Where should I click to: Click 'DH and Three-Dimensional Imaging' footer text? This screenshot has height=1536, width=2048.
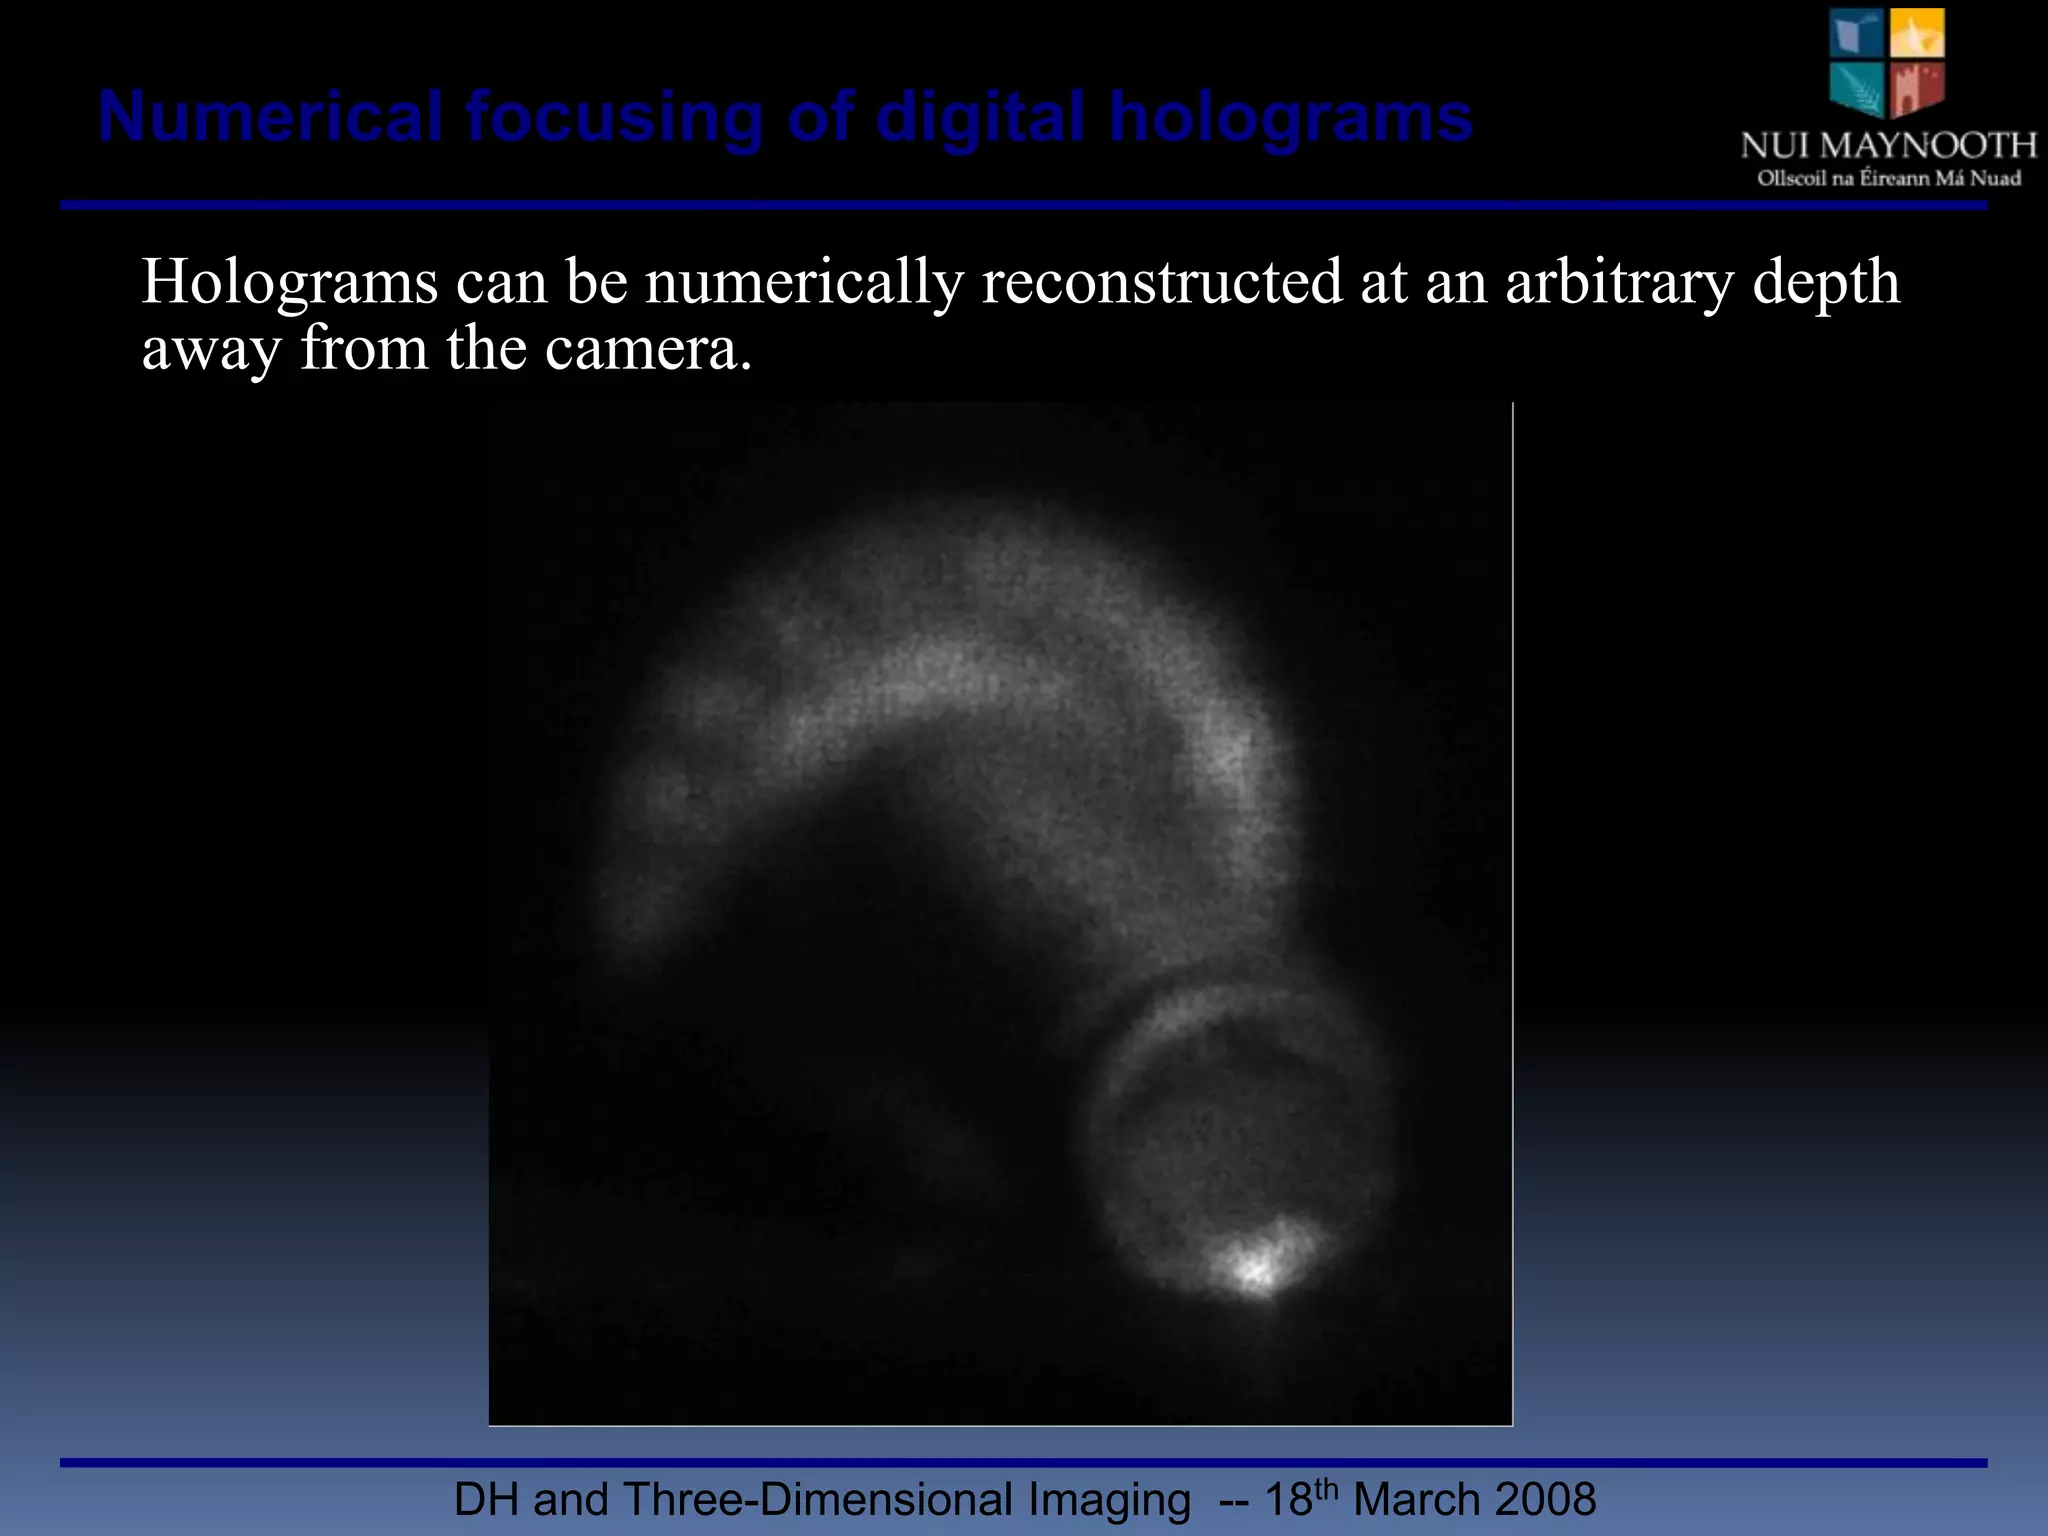click(822, 1500)
